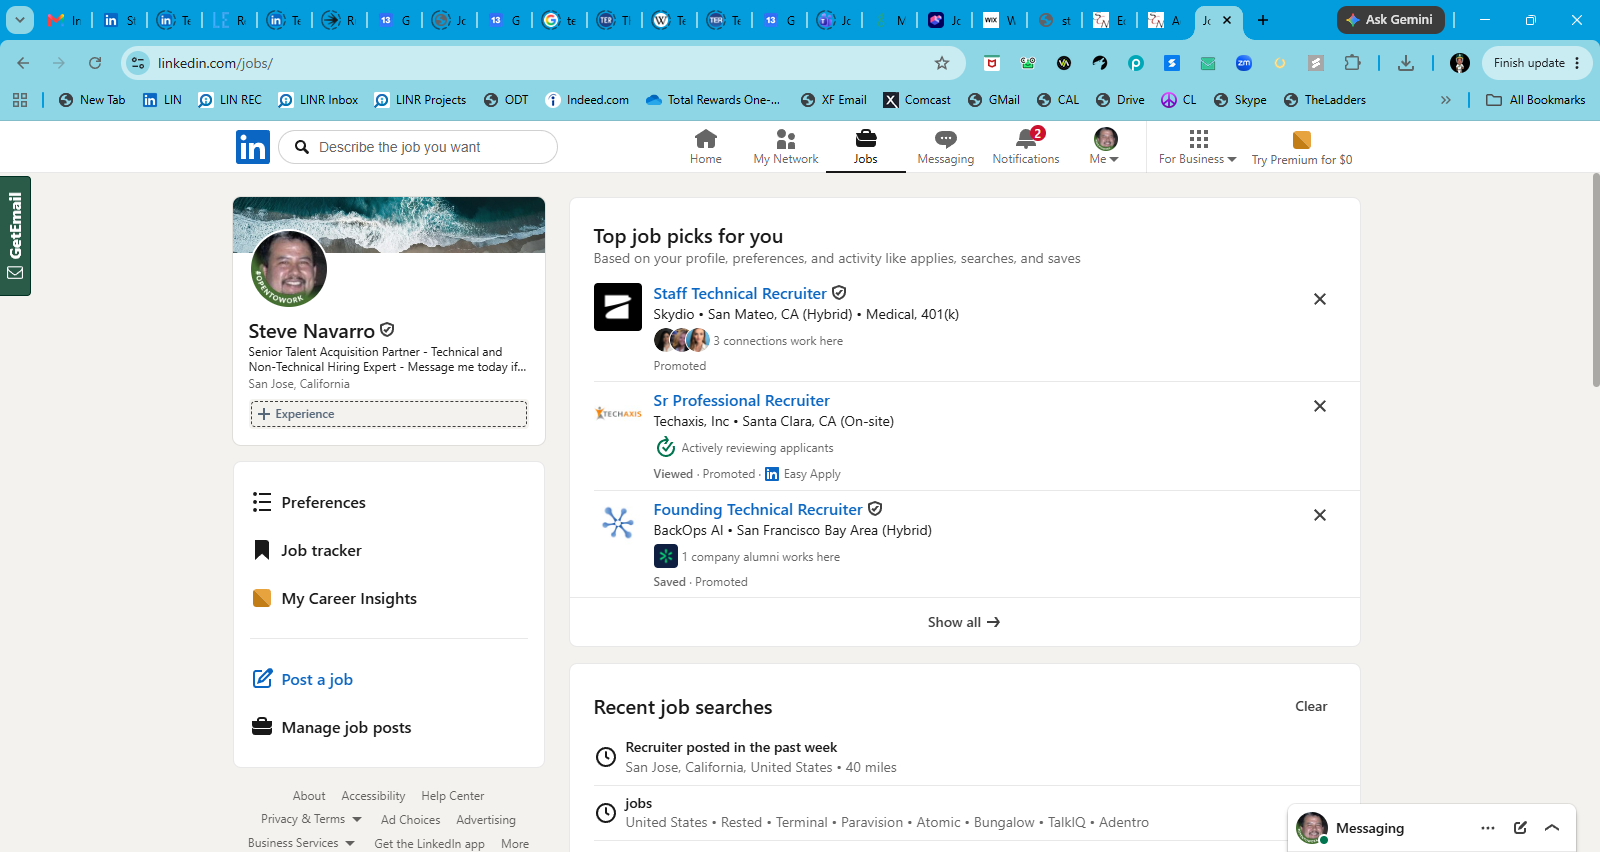Expand the For Business dropdown
This screenshot has height=852, width=1600.
point(1197,147)
